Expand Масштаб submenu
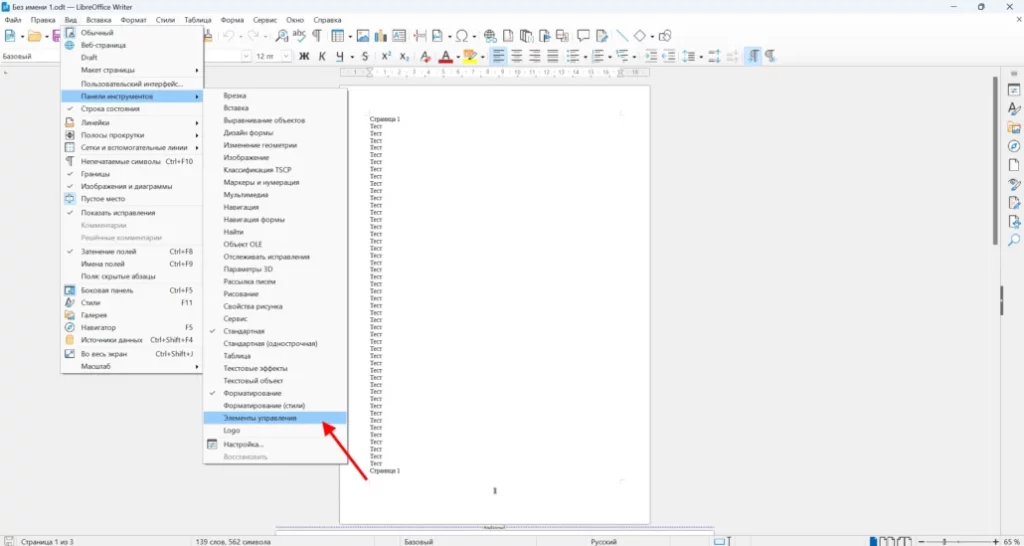Screen dimensions: 1024x546 click(132, 366)
